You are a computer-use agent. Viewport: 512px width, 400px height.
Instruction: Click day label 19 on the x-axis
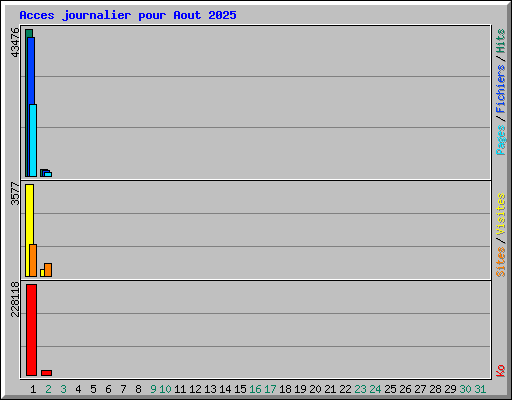(300, 389)
